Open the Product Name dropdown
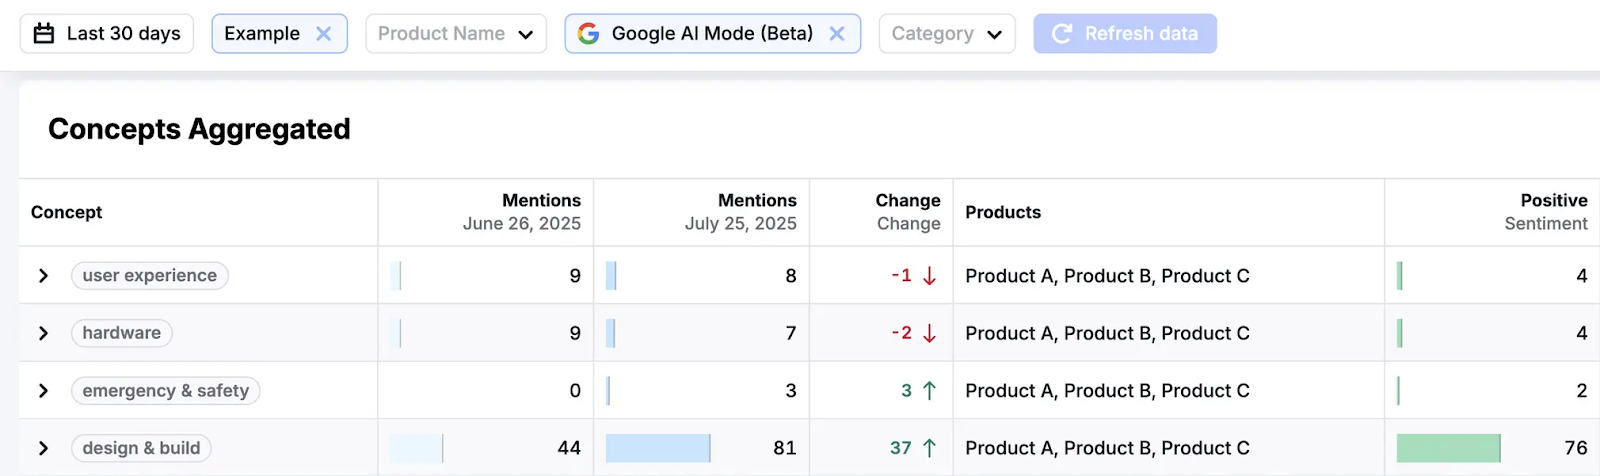 point(455,34)
